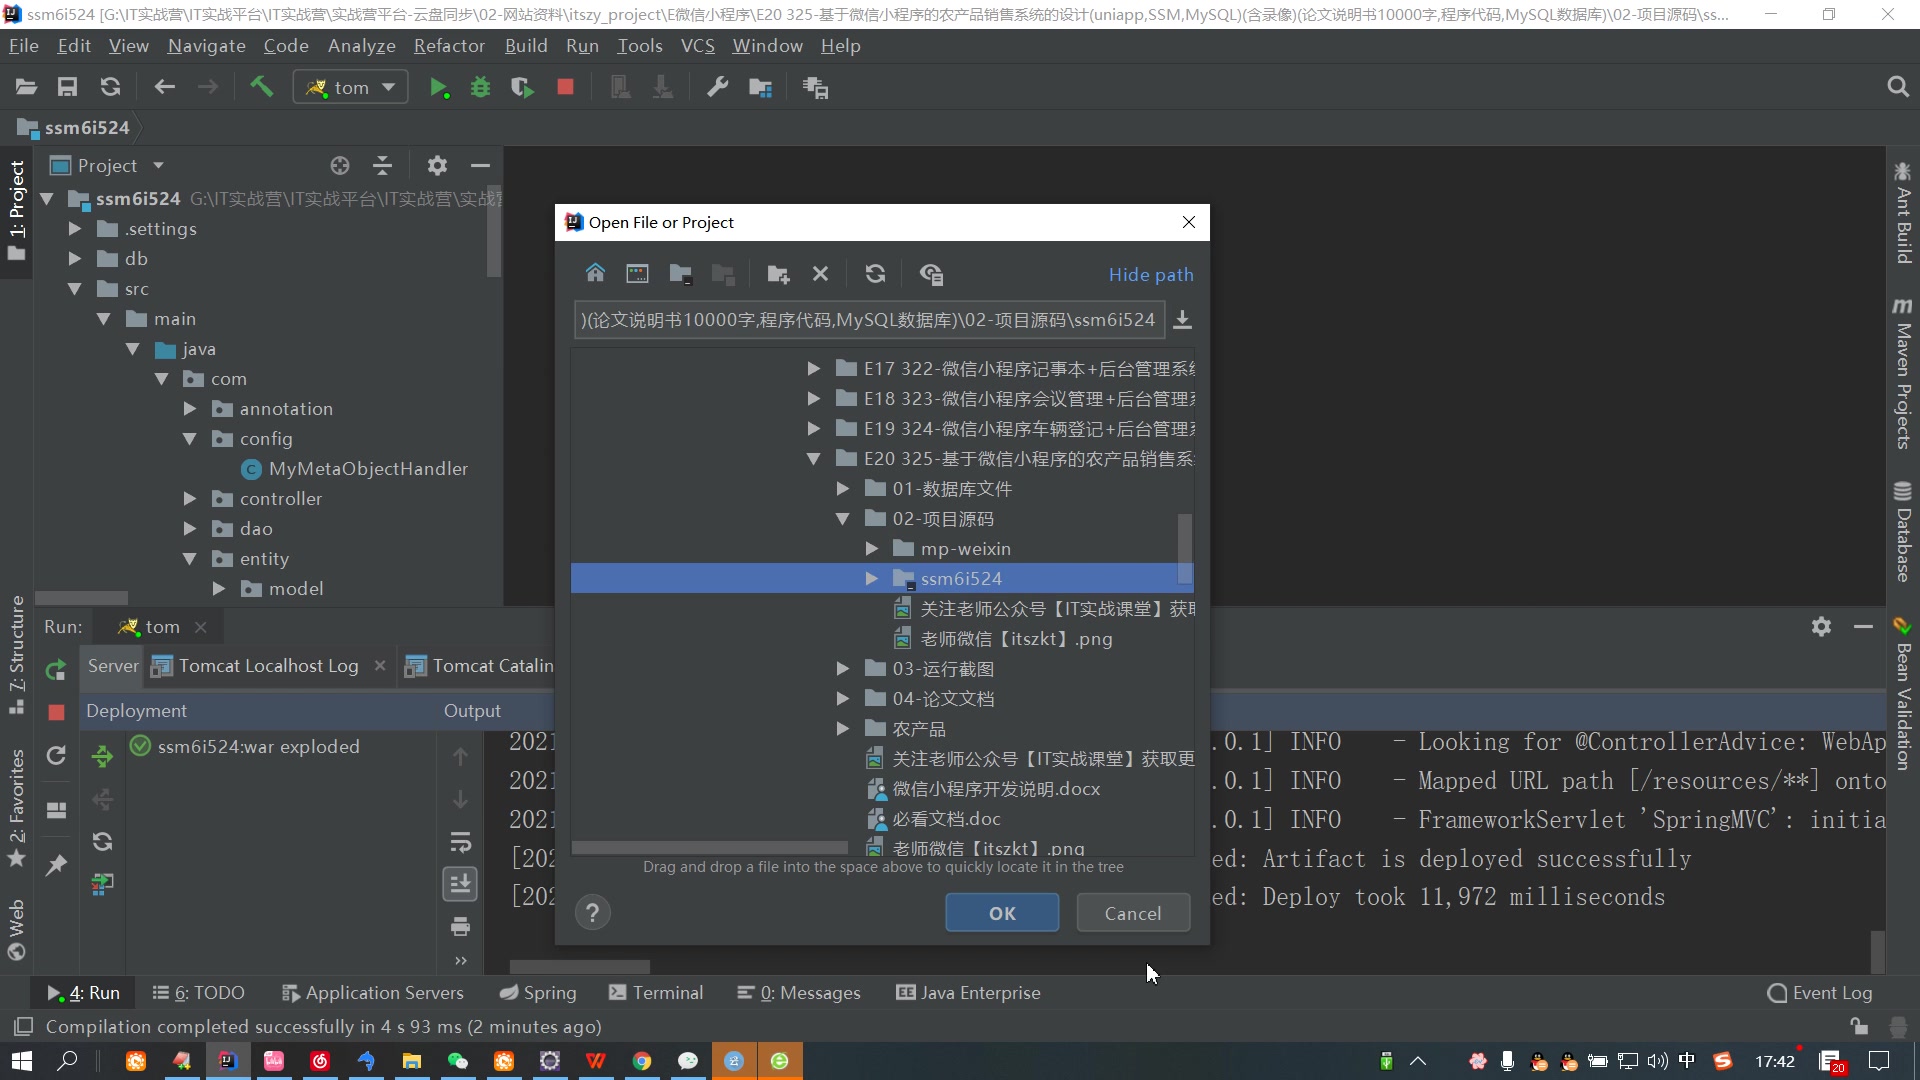This screenshot has width=1920, height=1080.
Task: Click the Home directory icon in dialog
Action: click(595, 273)
